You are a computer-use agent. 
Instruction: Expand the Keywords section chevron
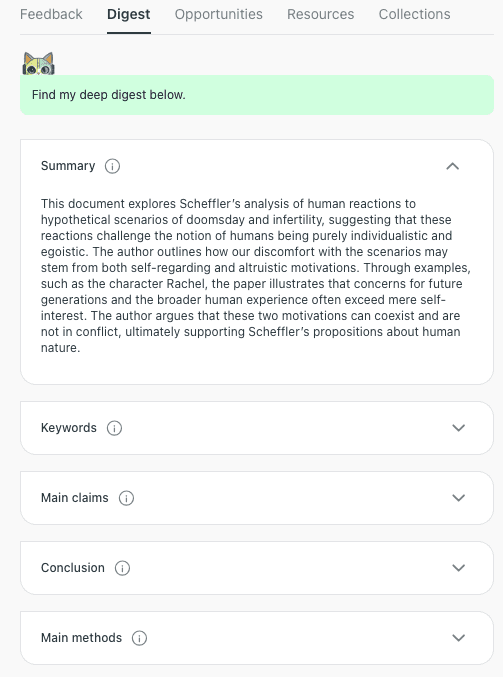[459, 428]
